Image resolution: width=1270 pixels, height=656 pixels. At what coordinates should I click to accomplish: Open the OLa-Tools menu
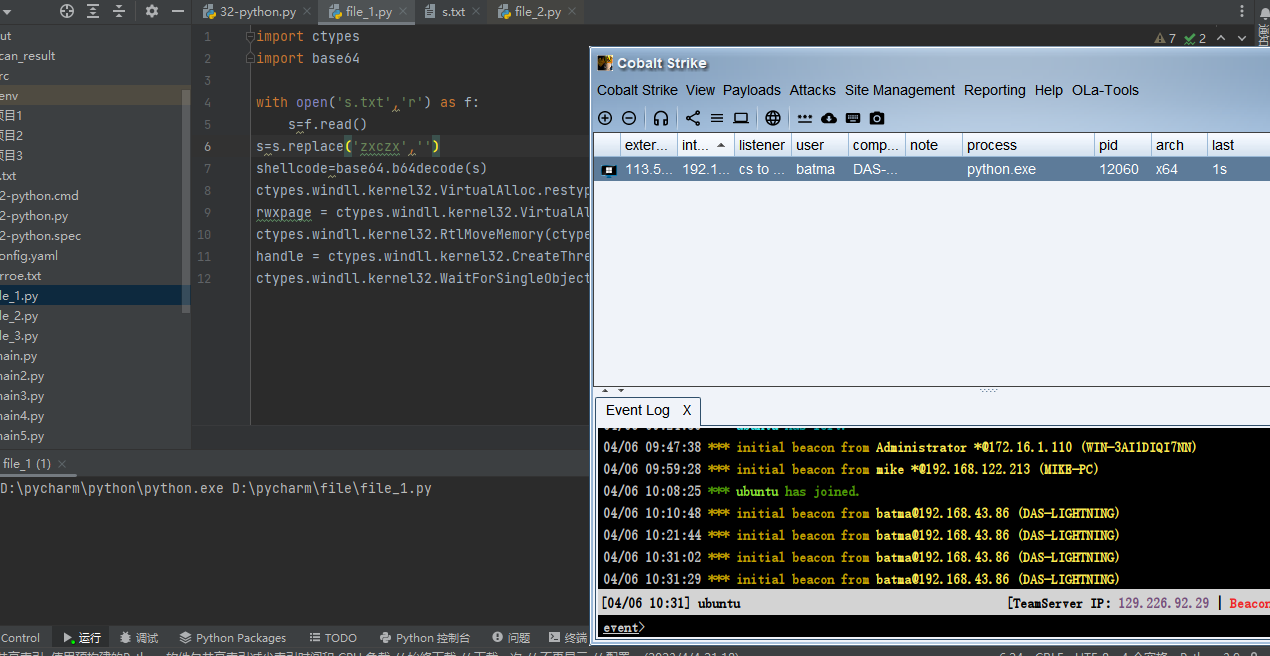[1105, 90]
